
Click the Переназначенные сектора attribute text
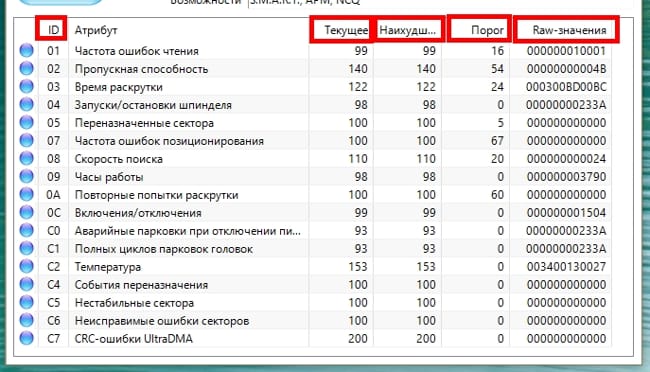(144, 123)
